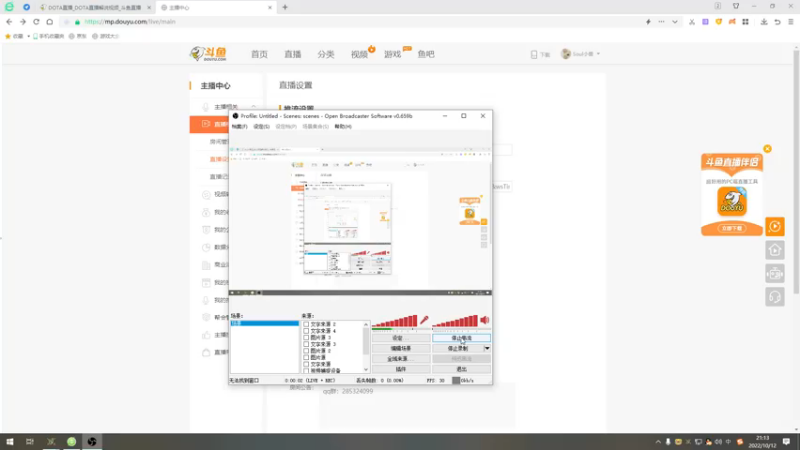
Task: Open the address bar three-dots menu
Action: point(661,22)
